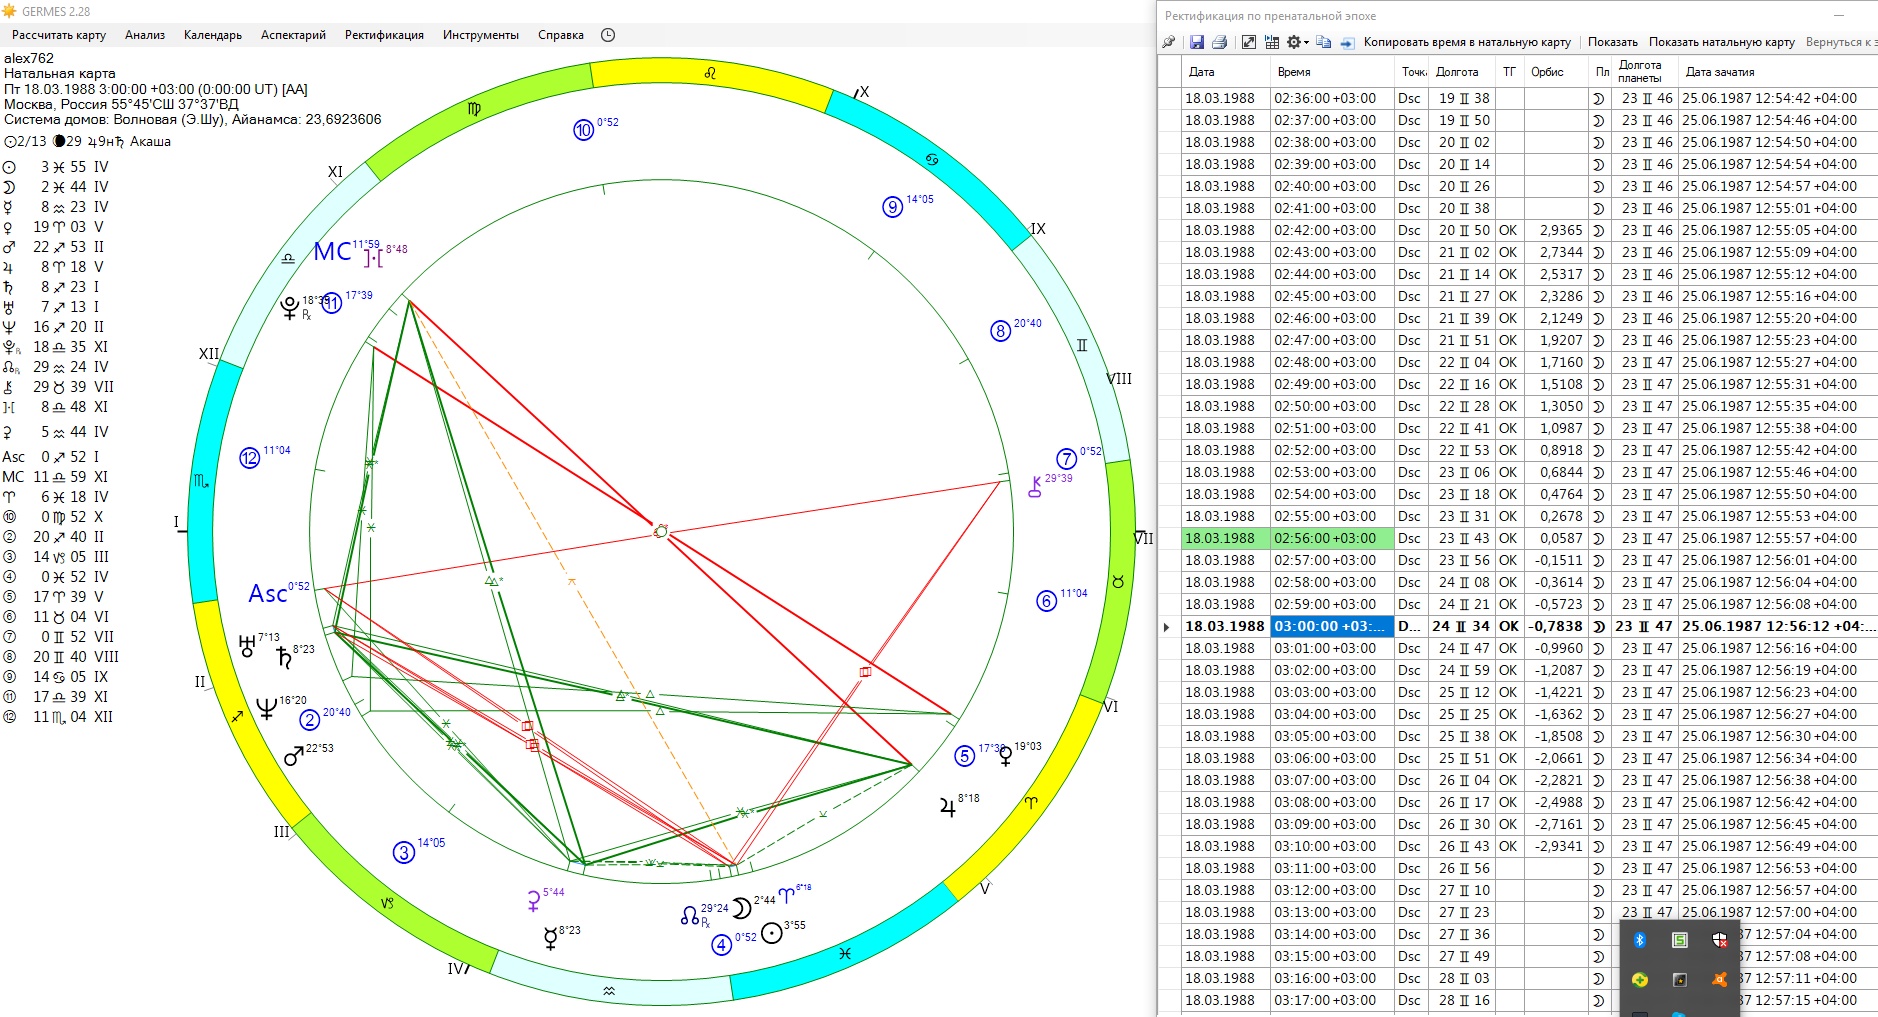
Task: Open Windows Security shield tray icon
Action: point(1719,939)
